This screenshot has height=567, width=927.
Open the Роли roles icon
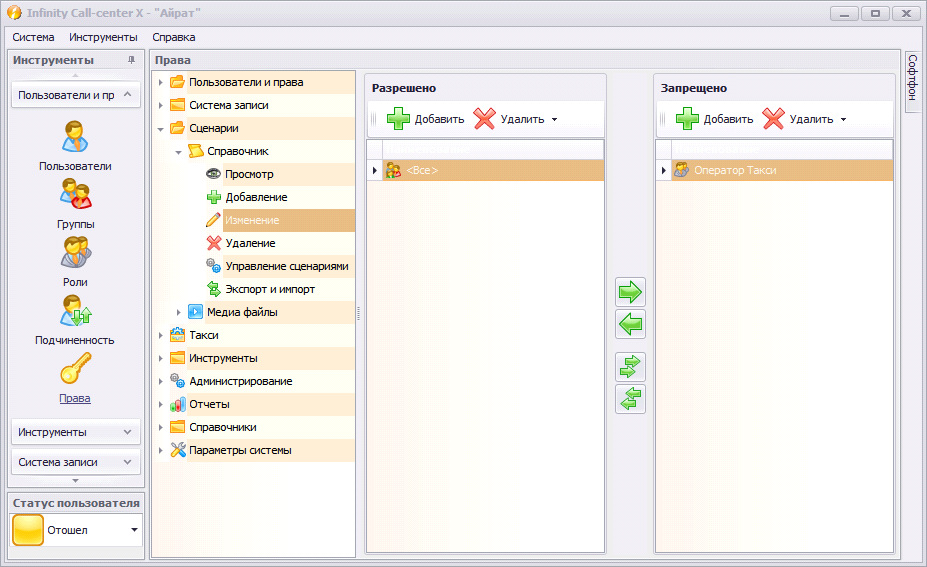pos(76,252)
